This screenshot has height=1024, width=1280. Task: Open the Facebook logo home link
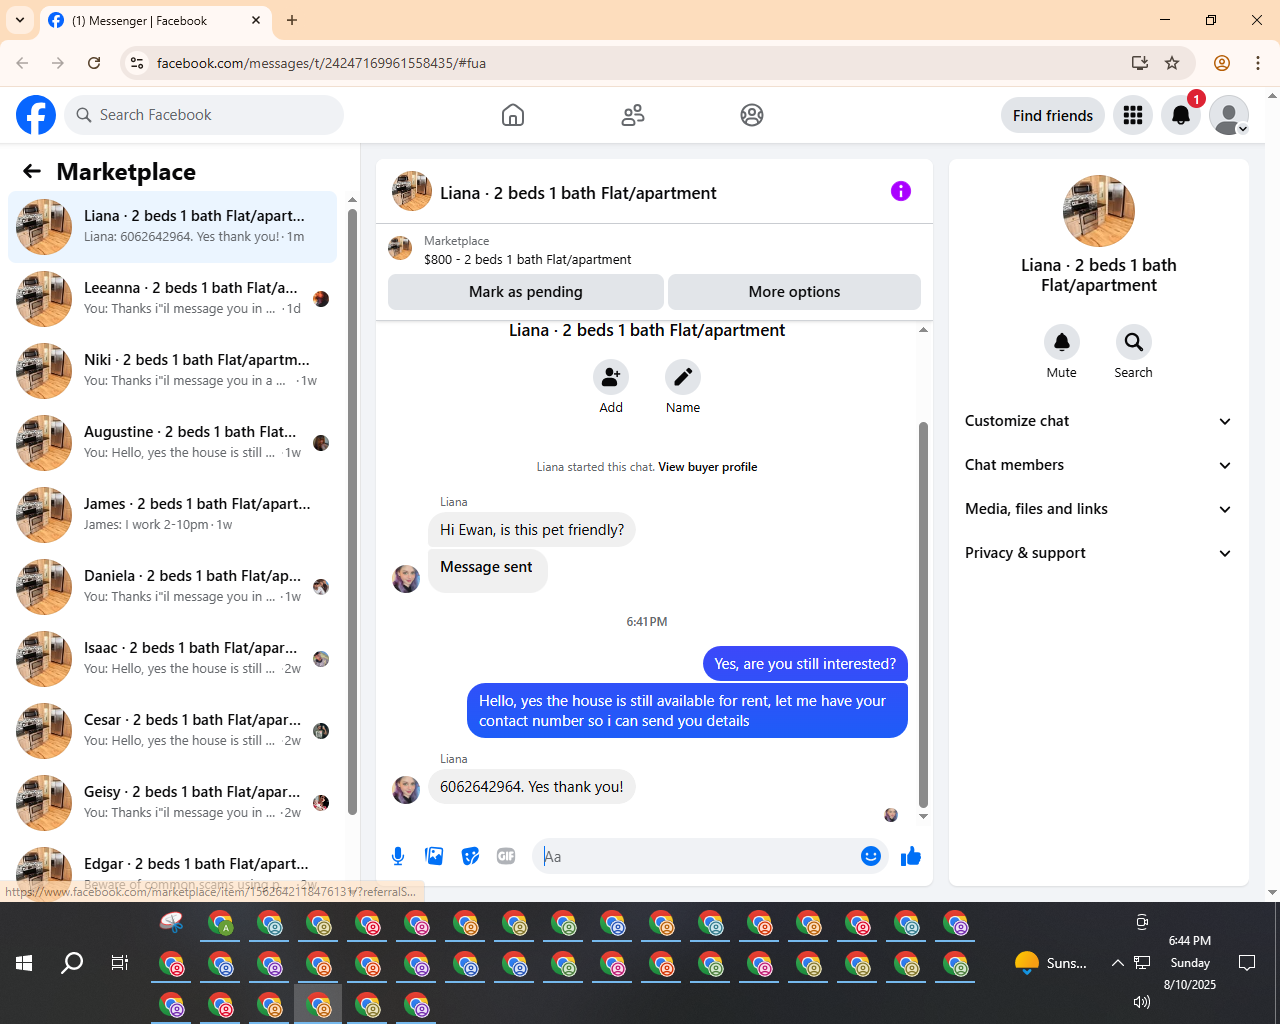tap(36, 115)
